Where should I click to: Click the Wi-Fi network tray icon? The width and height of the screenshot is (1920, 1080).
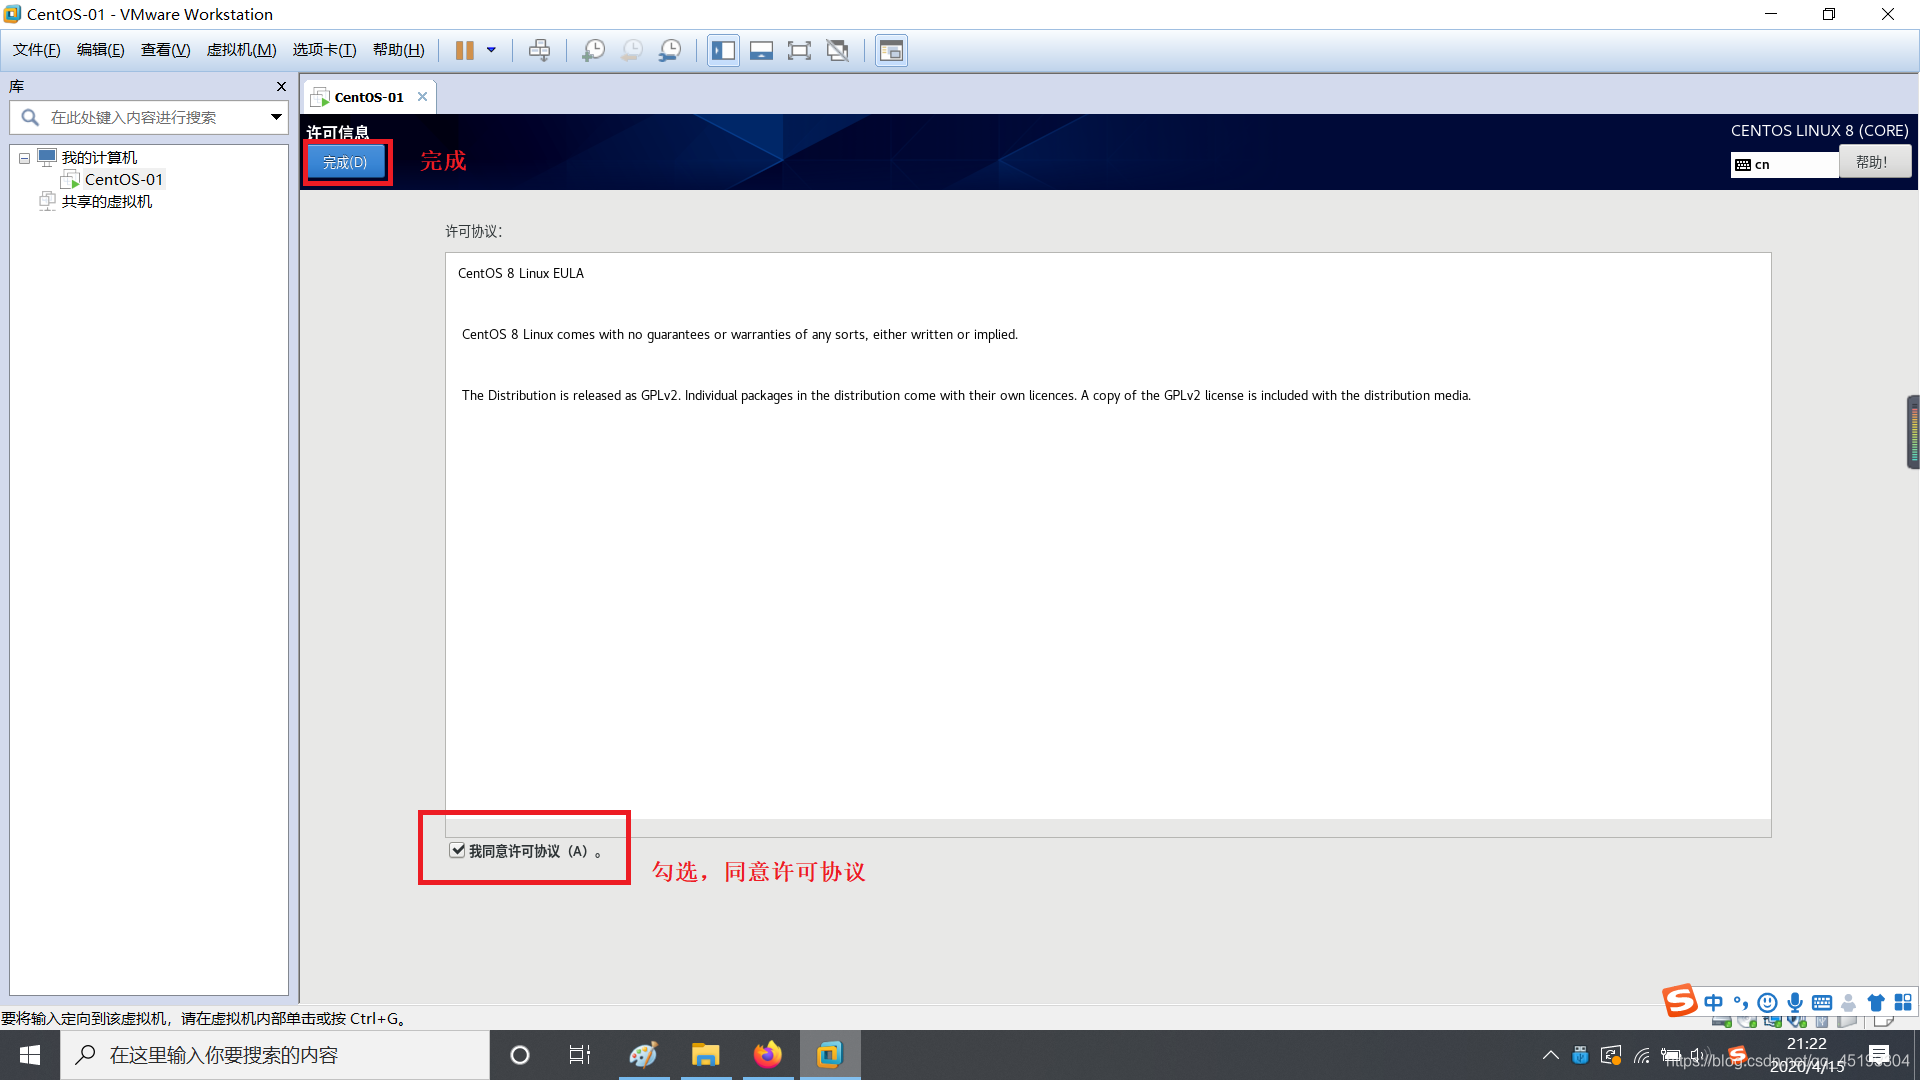pos(1641,1055)
